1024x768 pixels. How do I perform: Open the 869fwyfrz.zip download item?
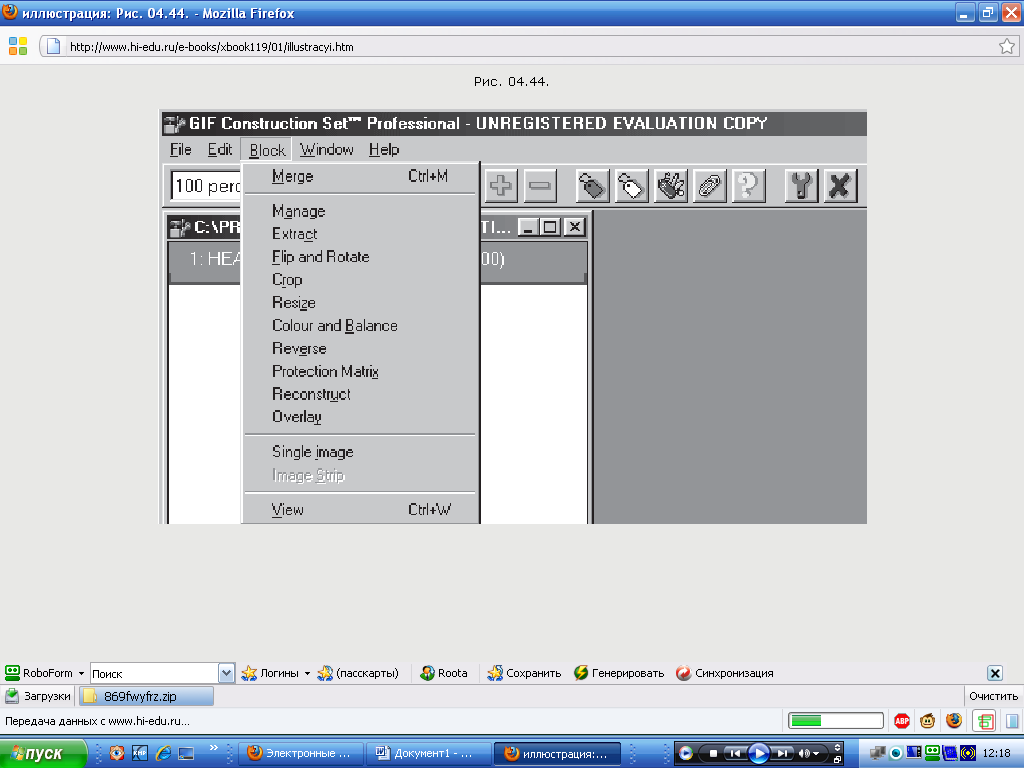[146, 696]
